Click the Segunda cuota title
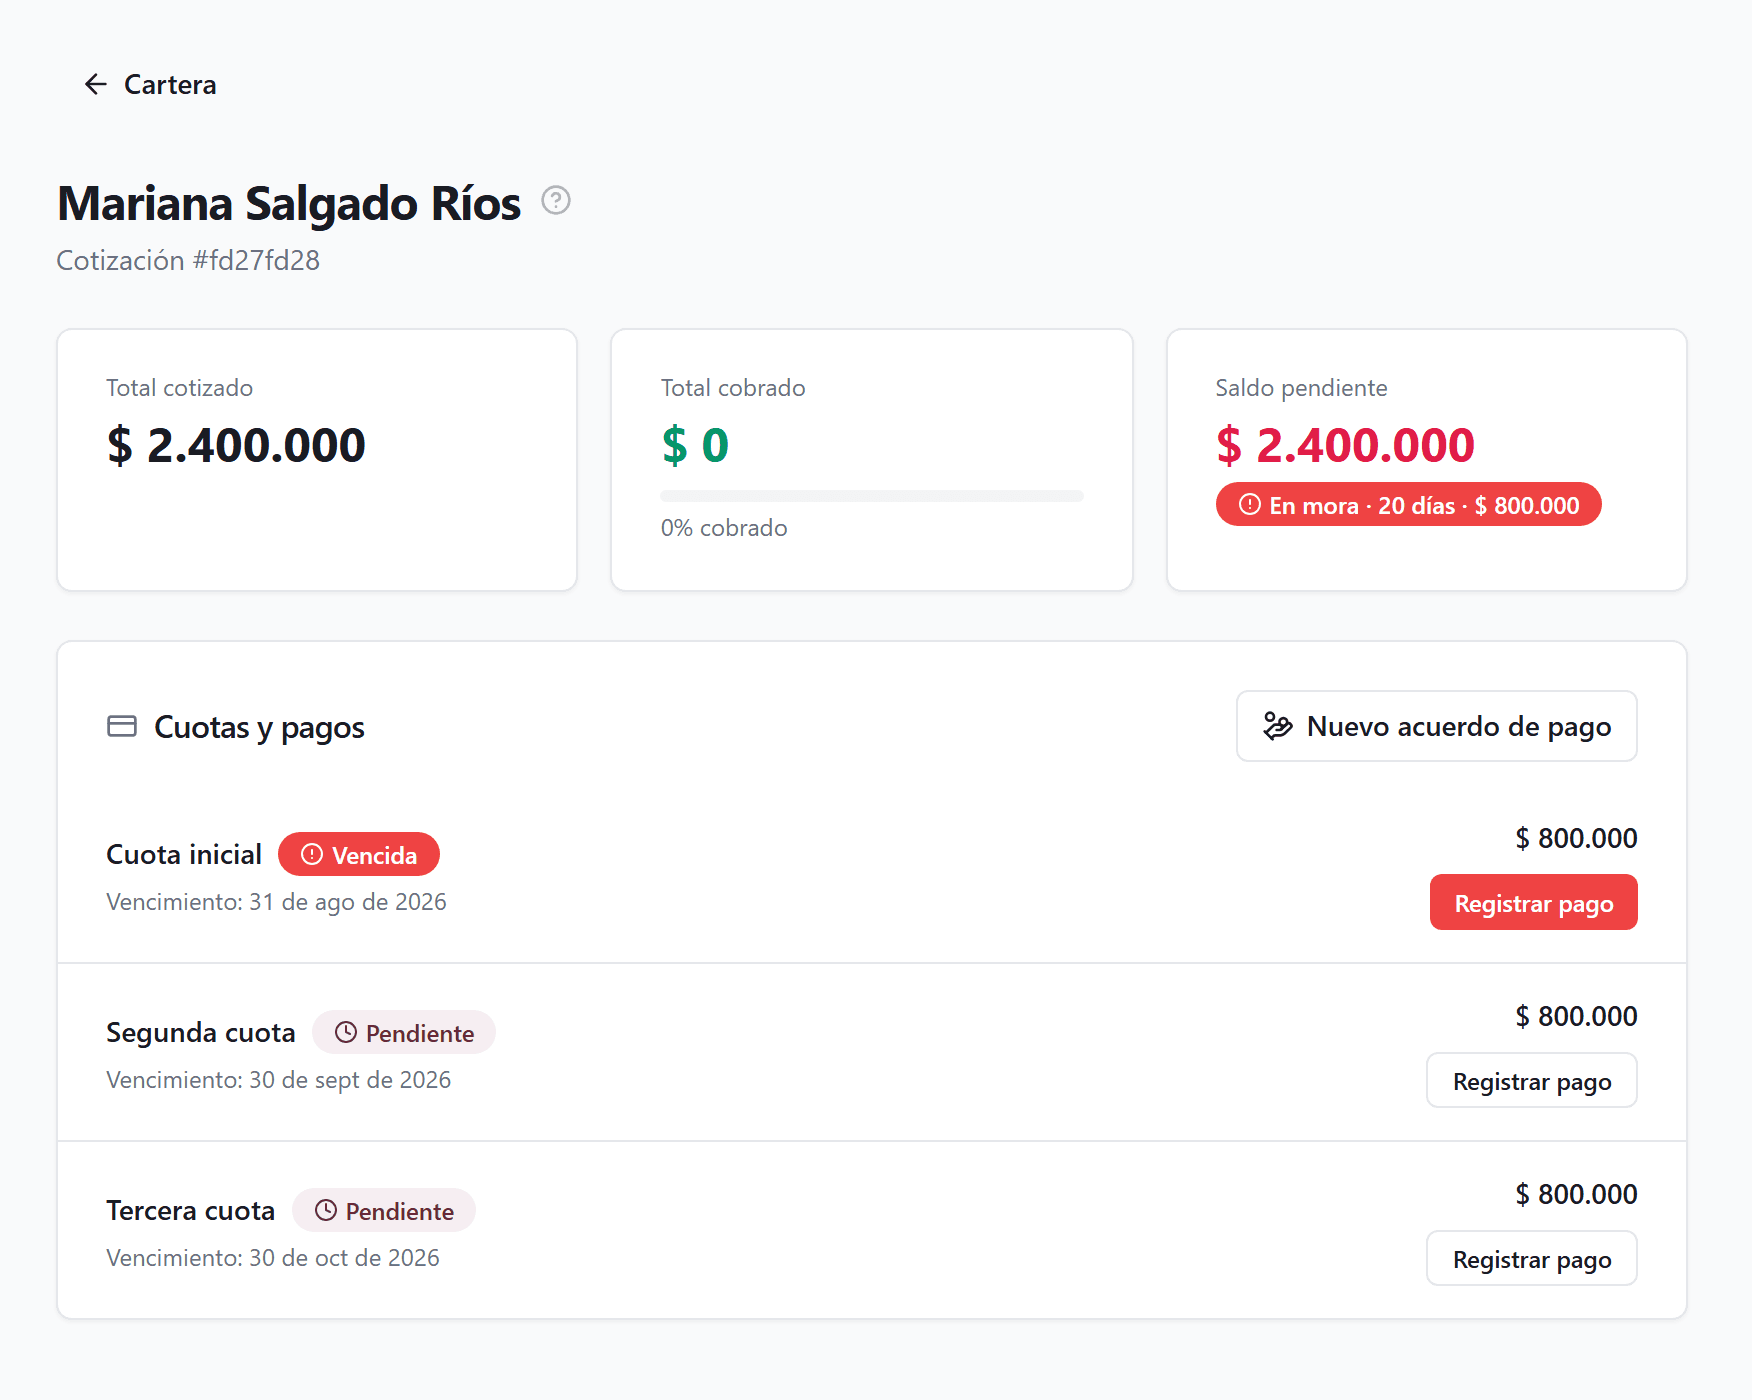The height and width of the screenshot is (1400, 1752). [201, 1033]
